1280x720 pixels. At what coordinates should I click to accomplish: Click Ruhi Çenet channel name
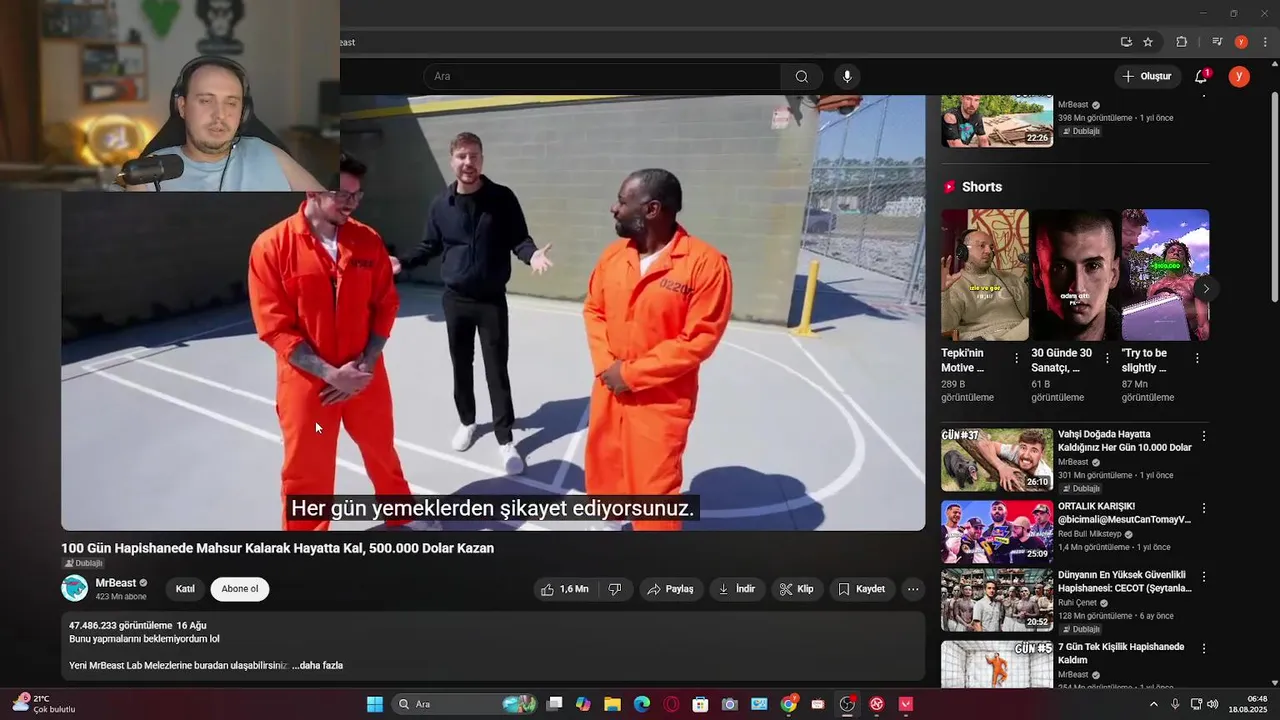(1080, 603)
